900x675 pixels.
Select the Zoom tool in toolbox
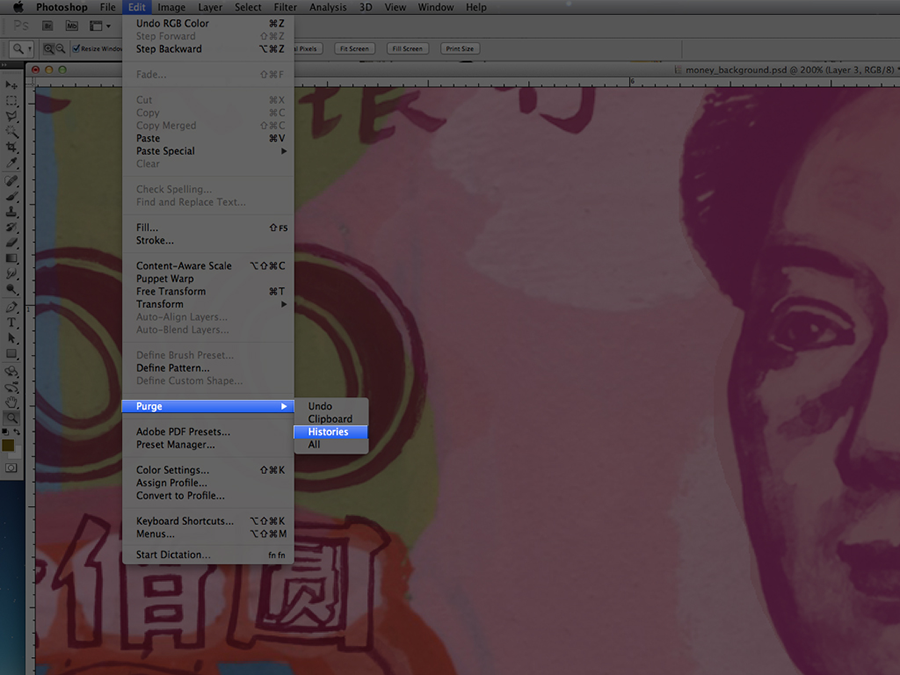coord(11,418)
